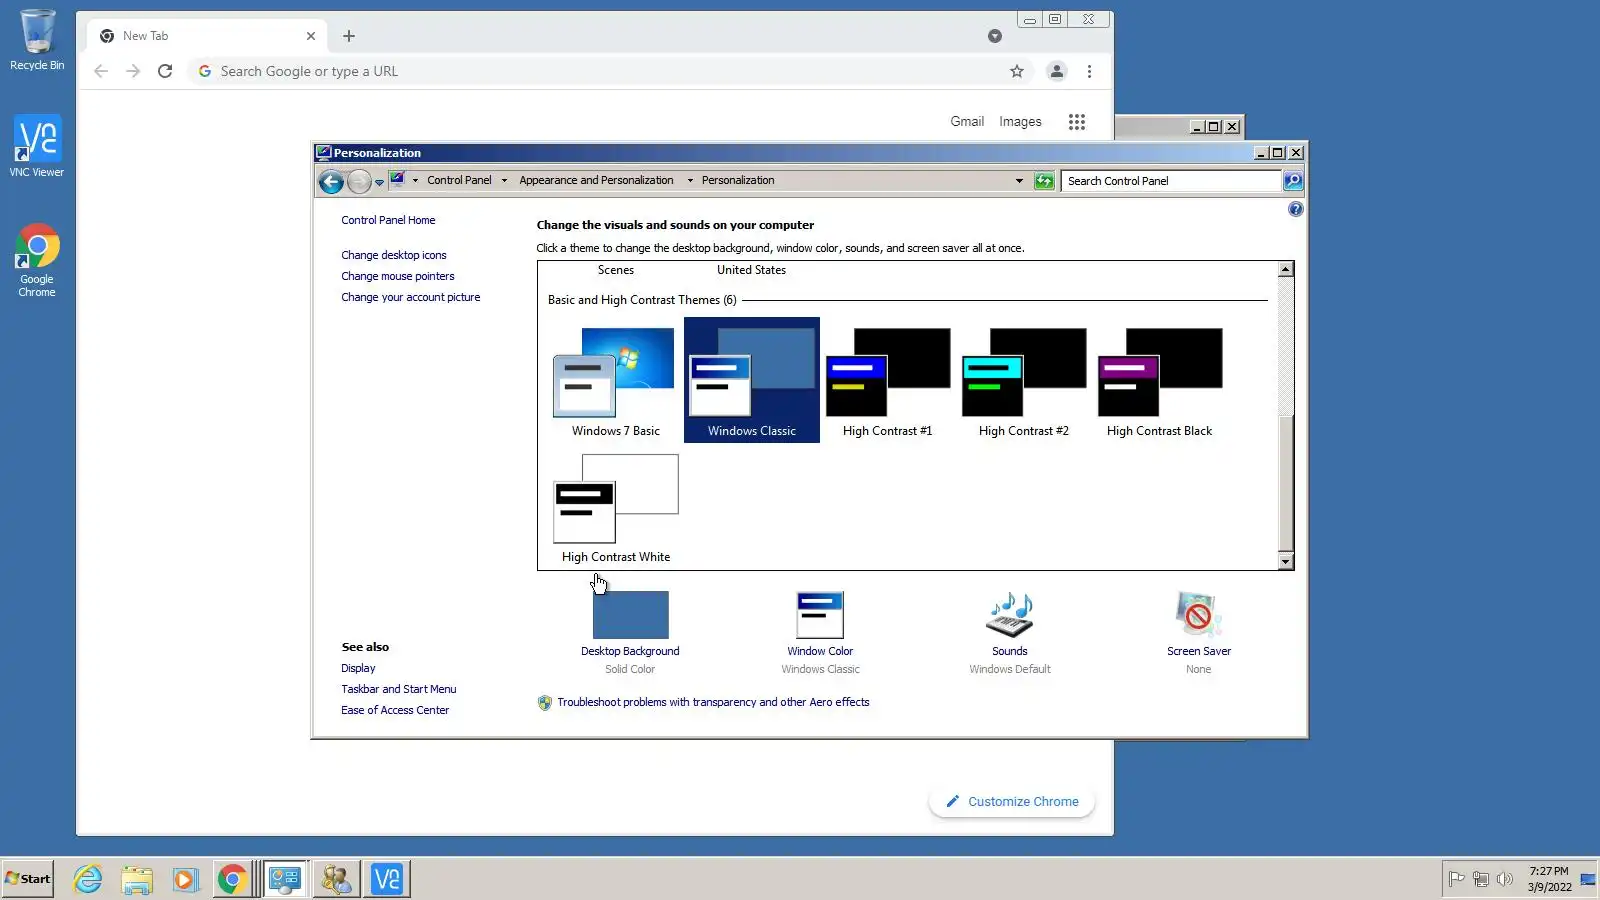Open the Ease of Access Center link
Viewport: 1600px width, 900px height.
(x=395, y=711)
